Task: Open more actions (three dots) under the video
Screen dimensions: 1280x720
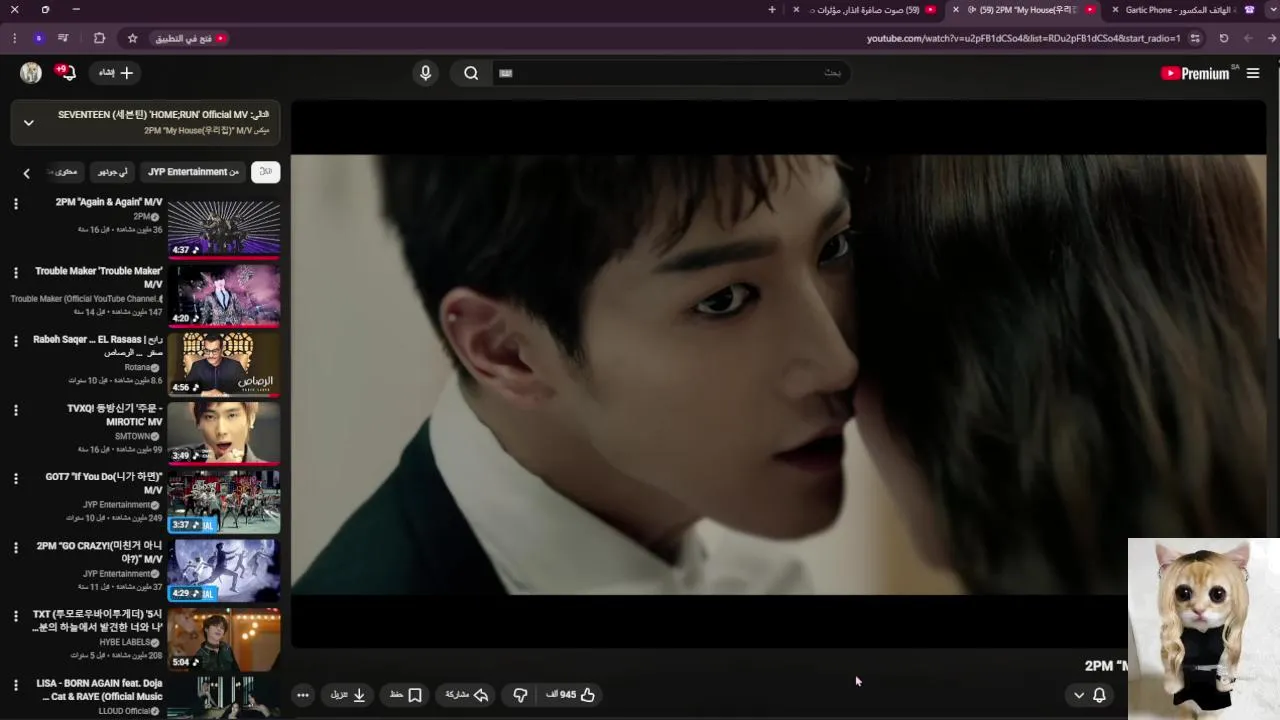Action: click(x=303, y=694)
